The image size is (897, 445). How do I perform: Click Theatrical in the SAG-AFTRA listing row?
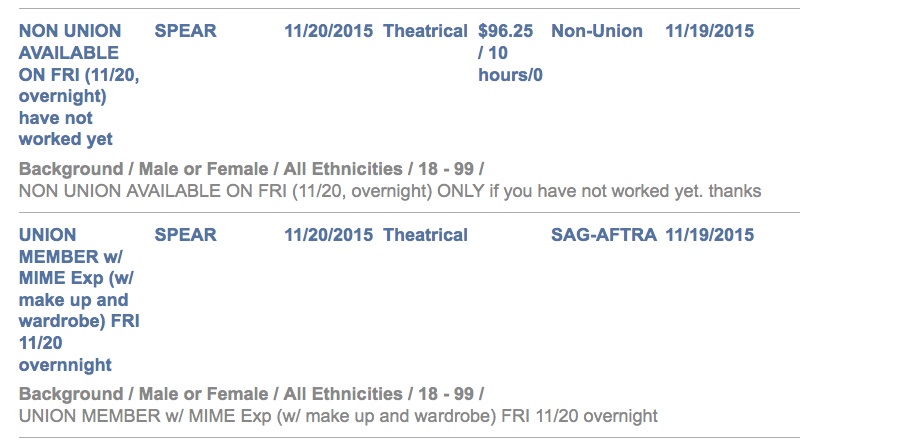click(x=425, y=235)
